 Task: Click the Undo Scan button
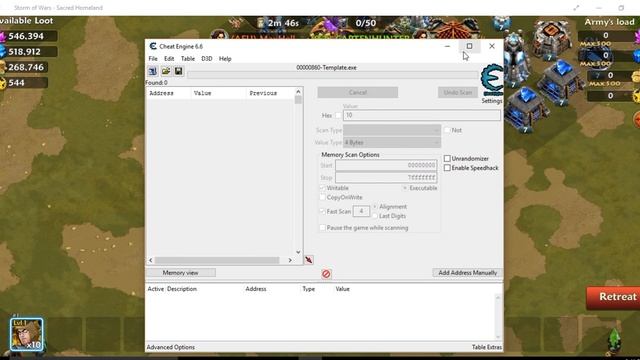[458, 92]
